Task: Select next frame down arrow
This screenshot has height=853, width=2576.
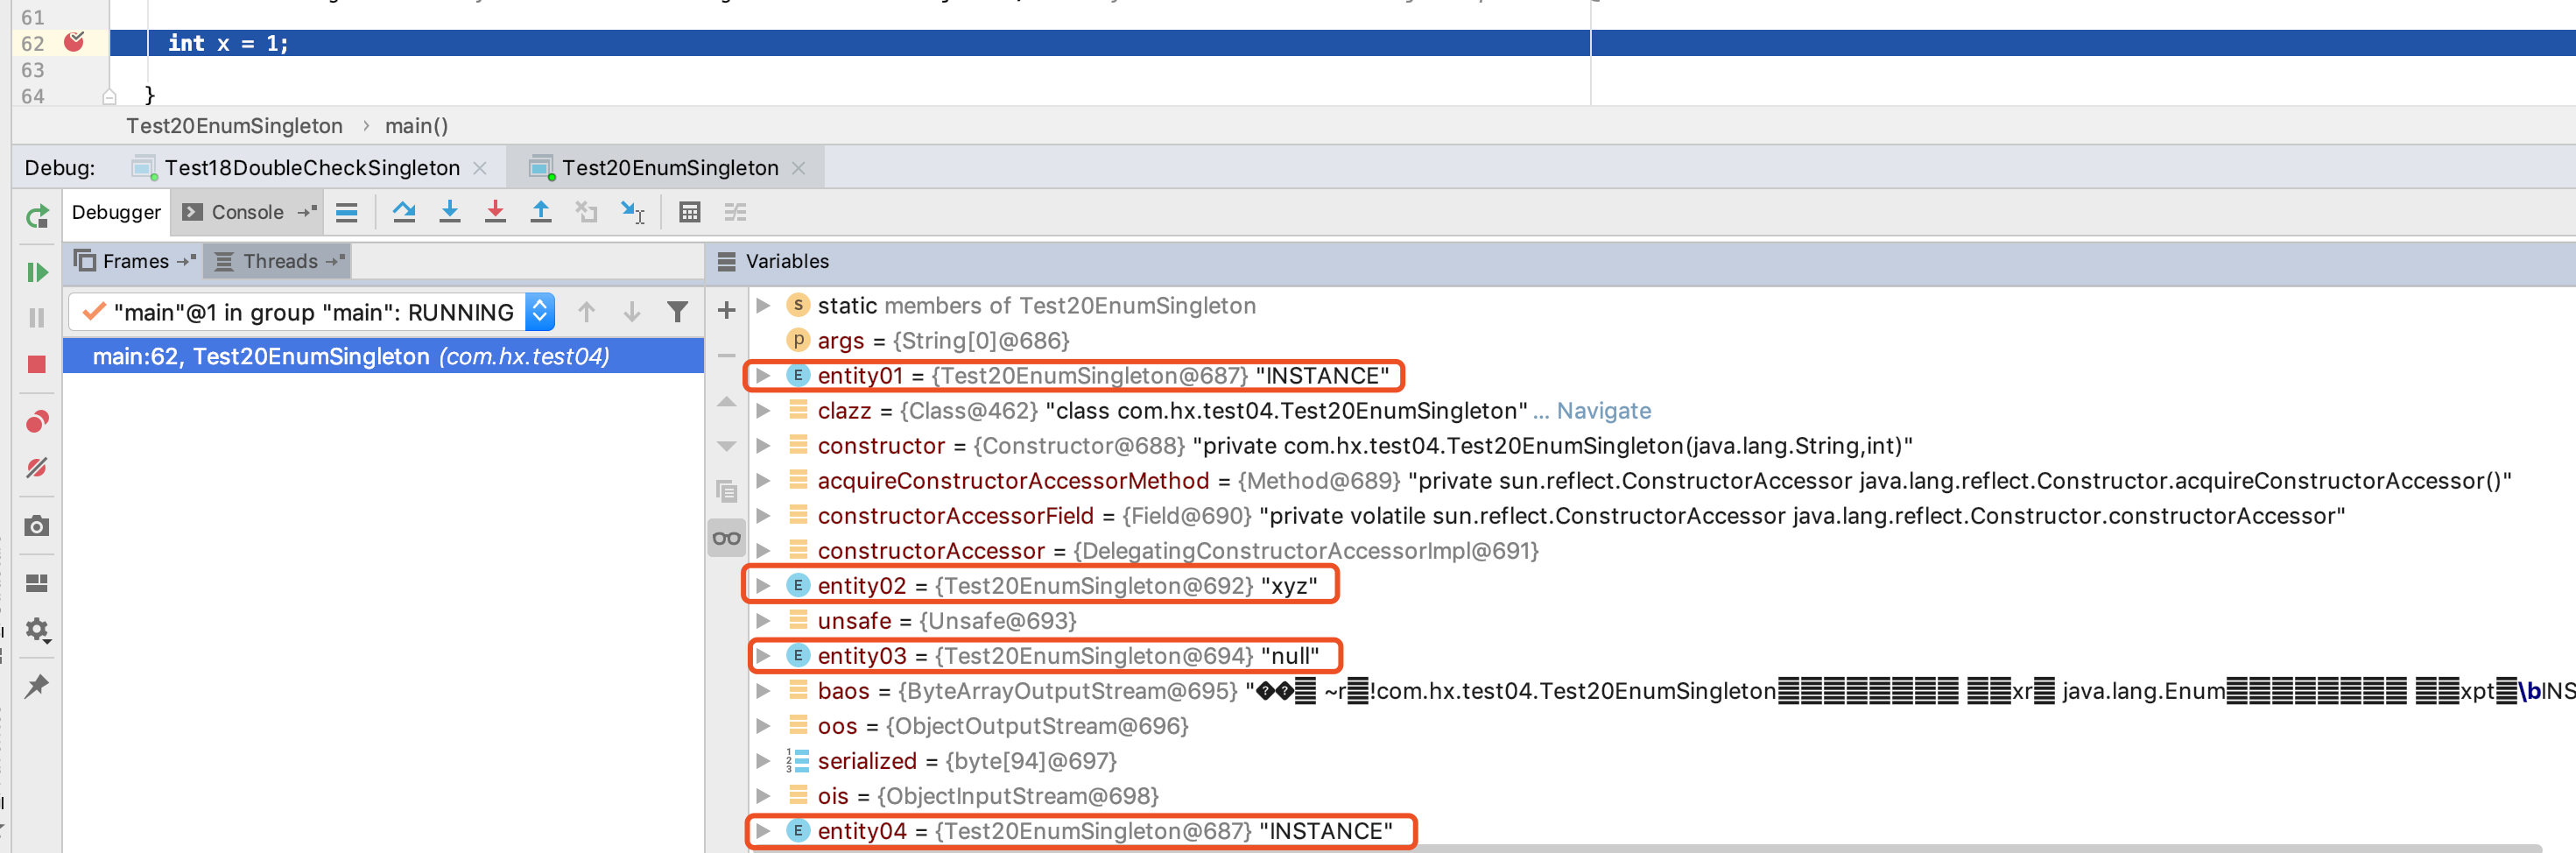Action: 632,313
